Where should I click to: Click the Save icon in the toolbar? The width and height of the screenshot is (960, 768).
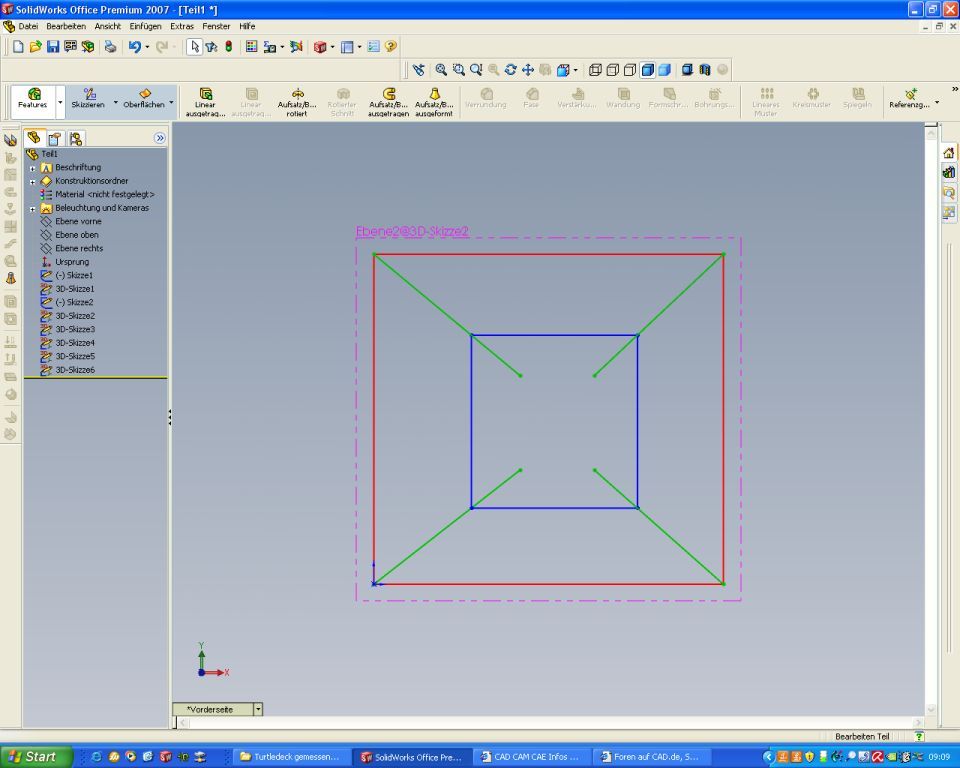pos(53,47)
